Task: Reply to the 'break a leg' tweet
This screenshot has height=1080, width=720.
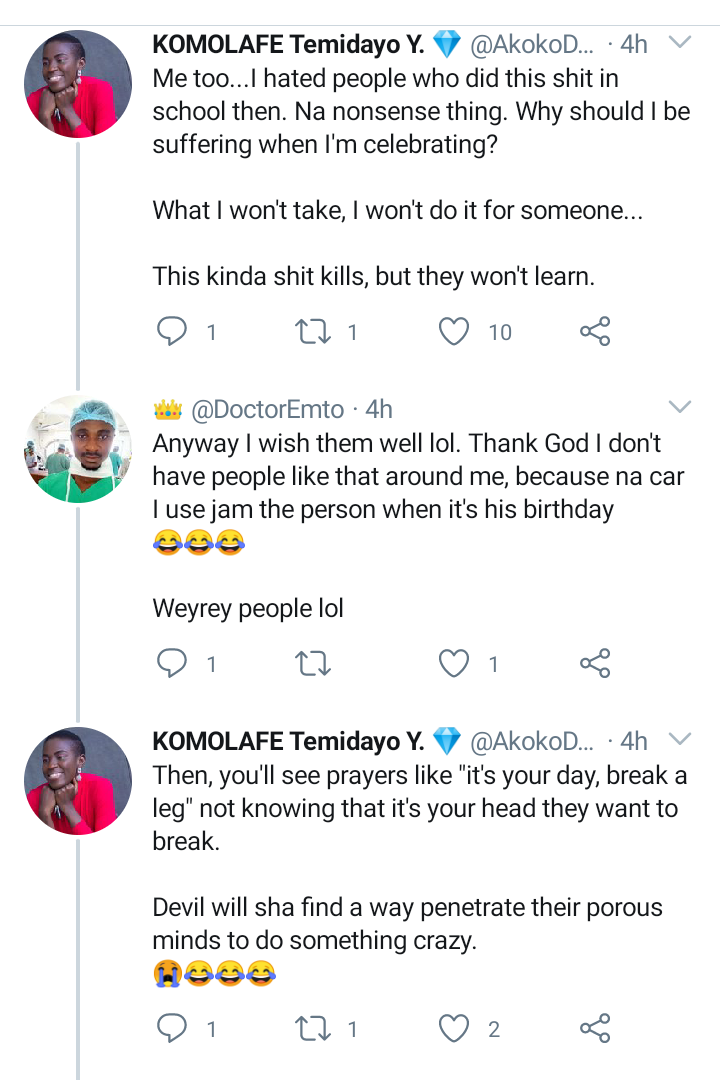Action: pos(172,1028)
